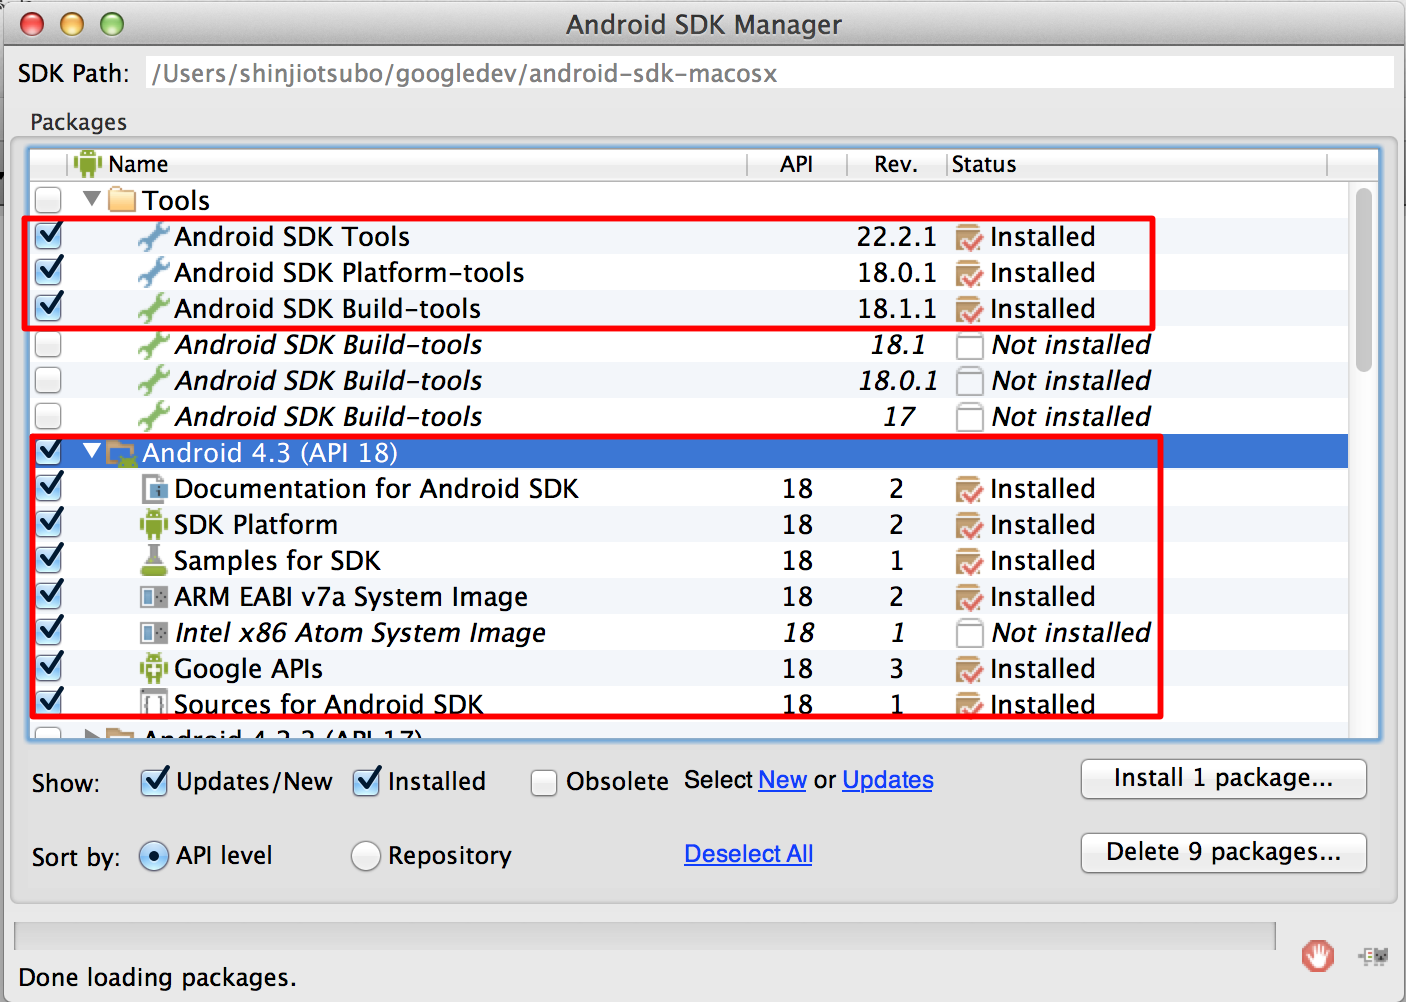Click the Google APIs package icon
Image resolution: width=1406 pixels, height=1002 pixels.
click(x=153, y=668)
